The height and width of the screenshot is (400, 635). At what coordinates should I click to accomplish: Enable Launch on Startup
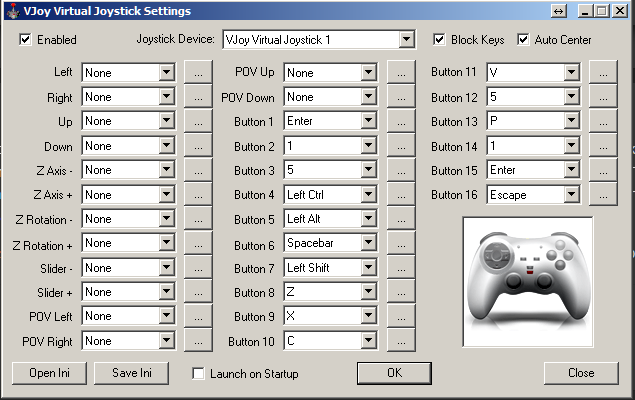(x=198, y=373)
